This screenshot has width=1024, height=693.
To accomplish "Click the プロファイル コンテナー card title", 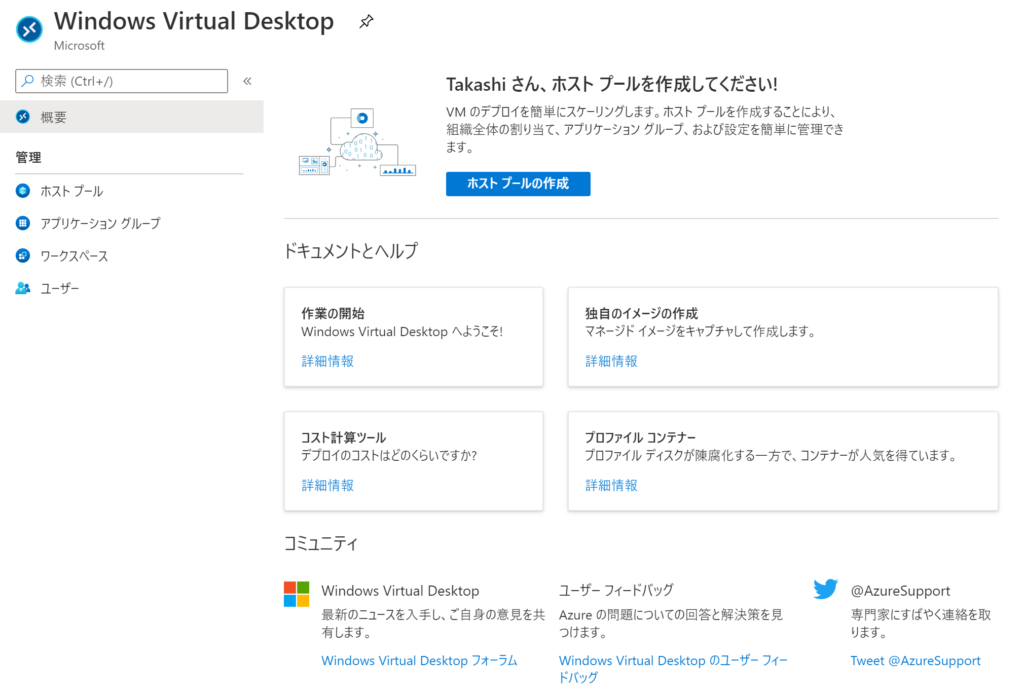I will click(640, 438).
